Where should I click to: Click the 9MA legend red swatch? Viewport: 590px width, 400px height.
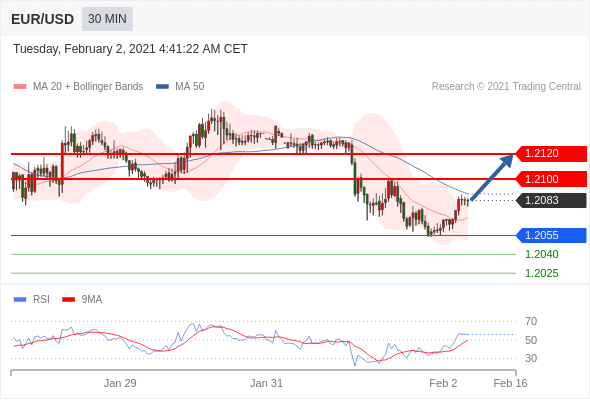point(68,300)
